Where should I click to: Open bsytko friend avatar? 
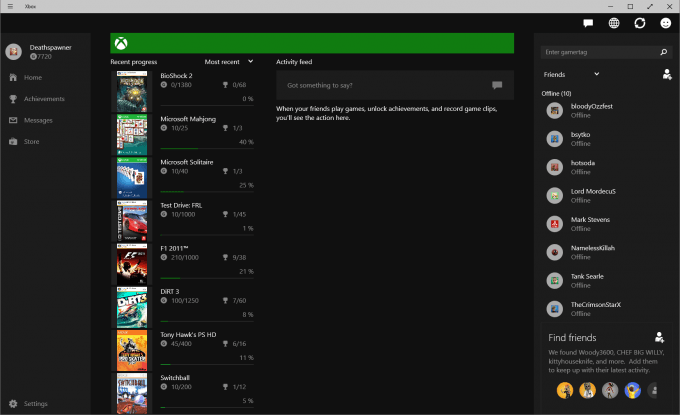[554, 139]
